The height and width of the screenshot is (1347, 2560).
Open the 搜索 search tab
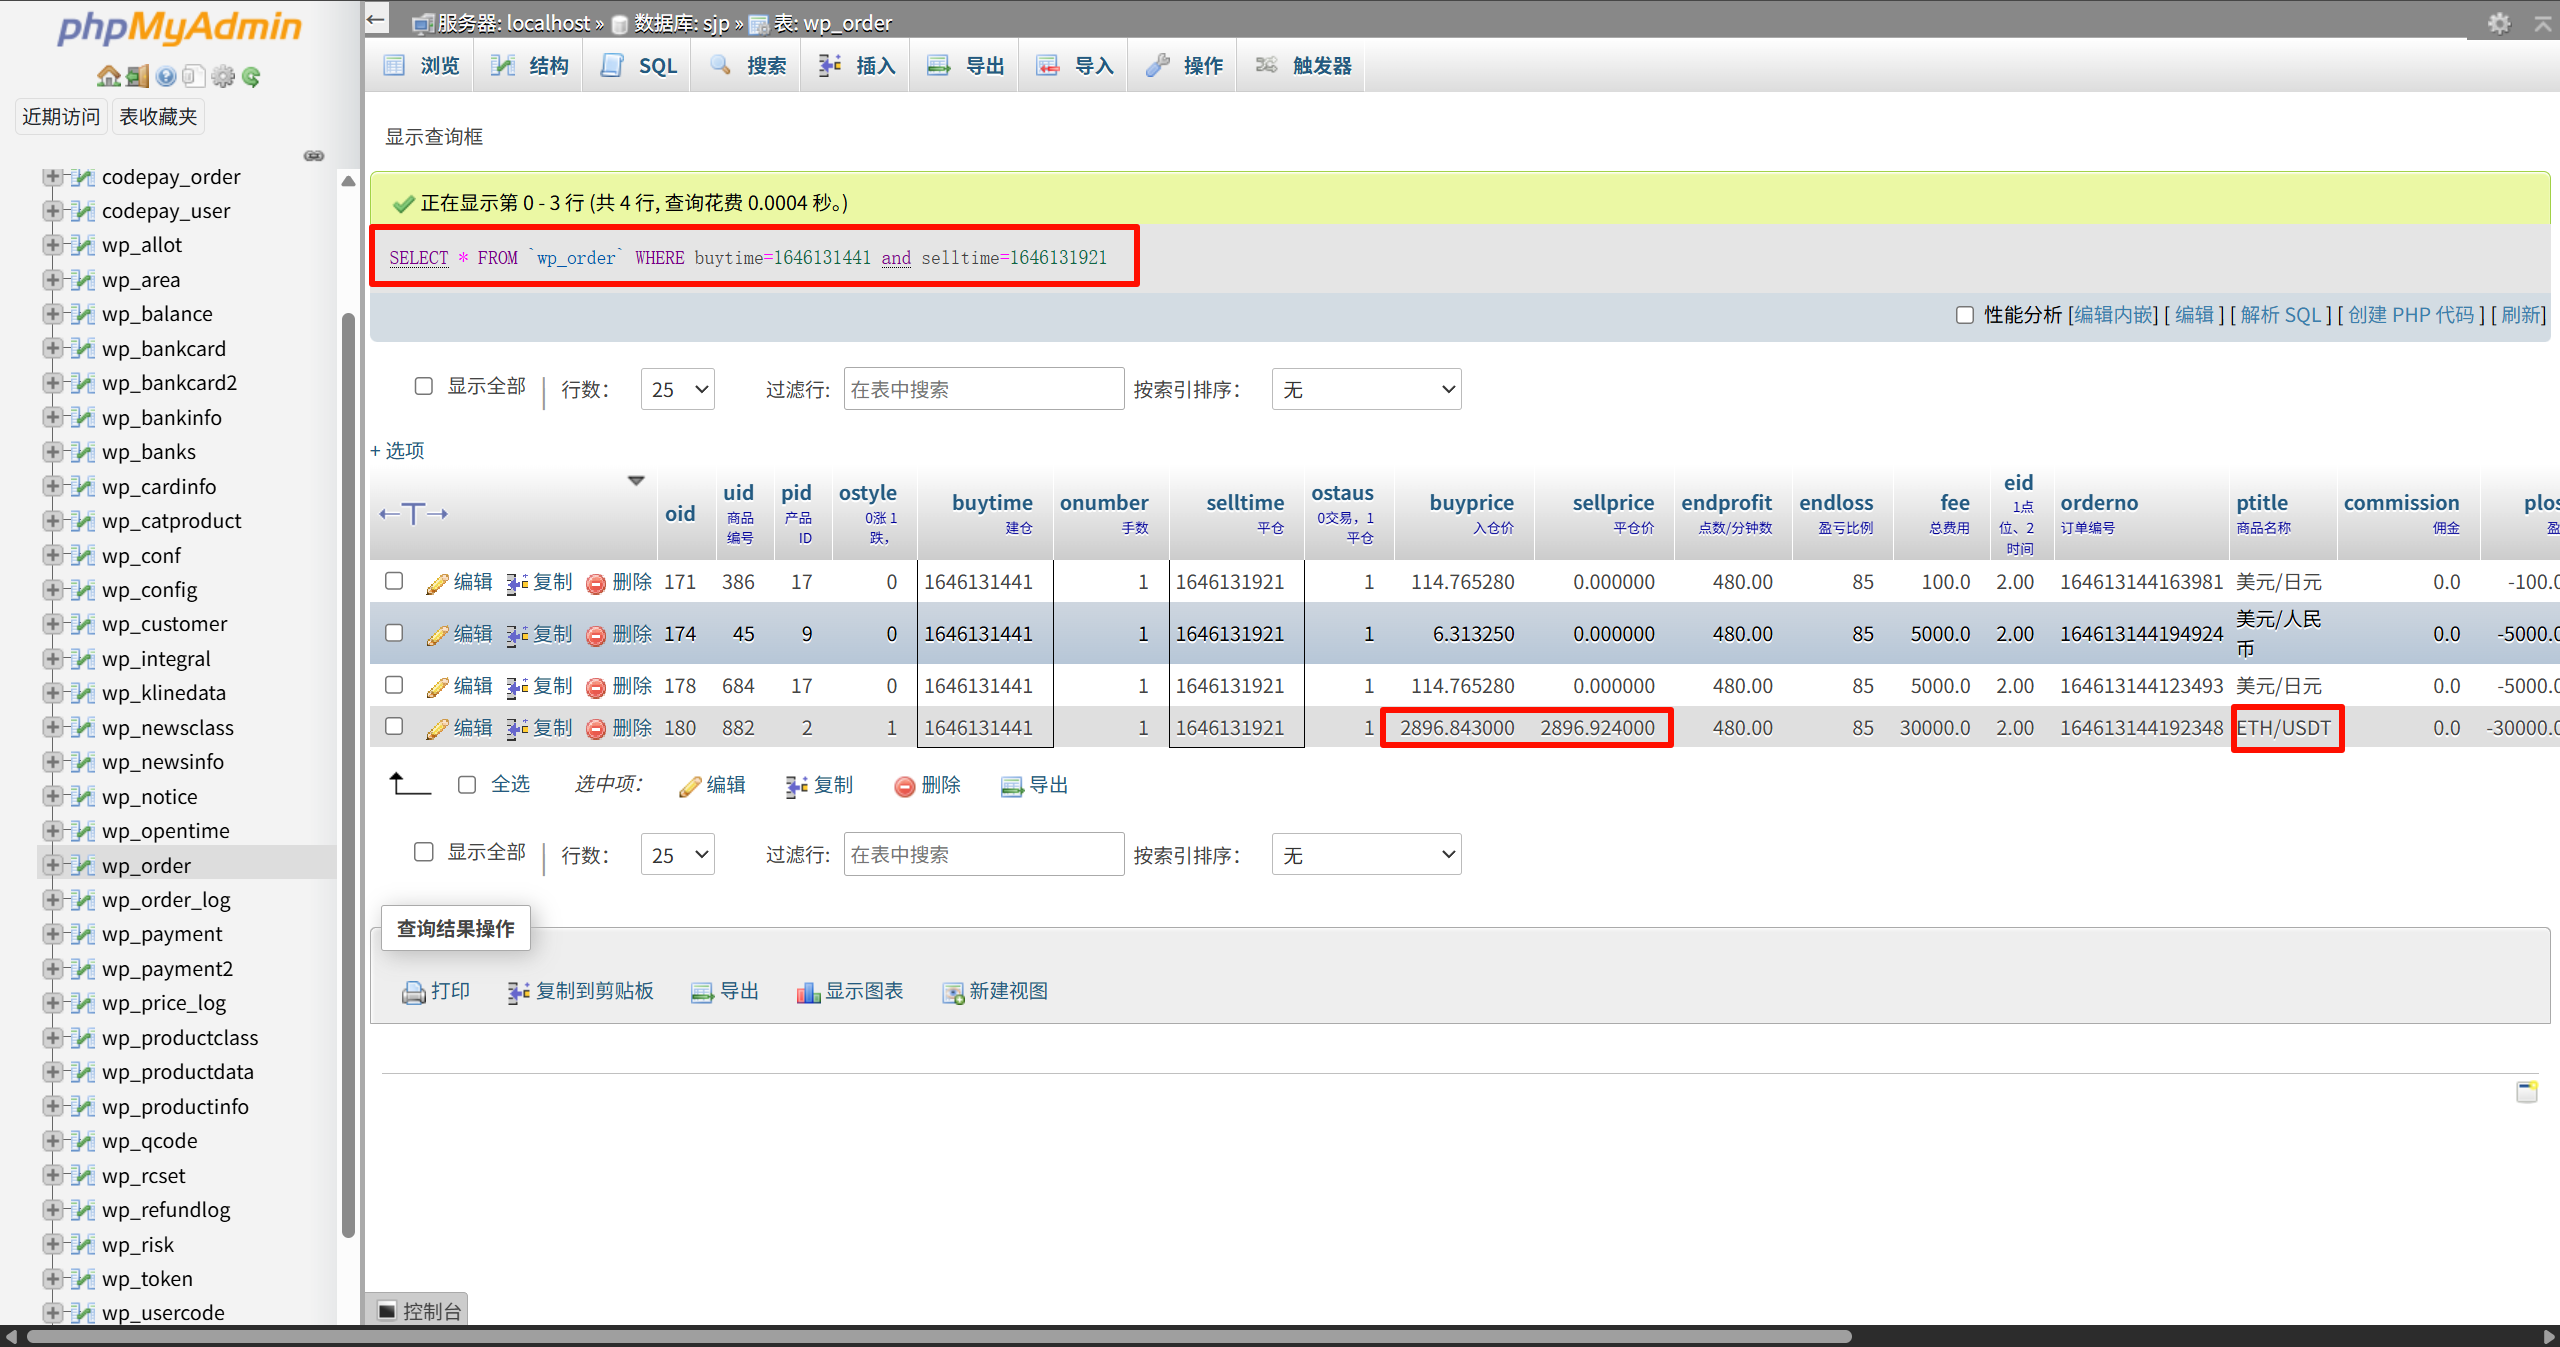[x=748, y=66]
